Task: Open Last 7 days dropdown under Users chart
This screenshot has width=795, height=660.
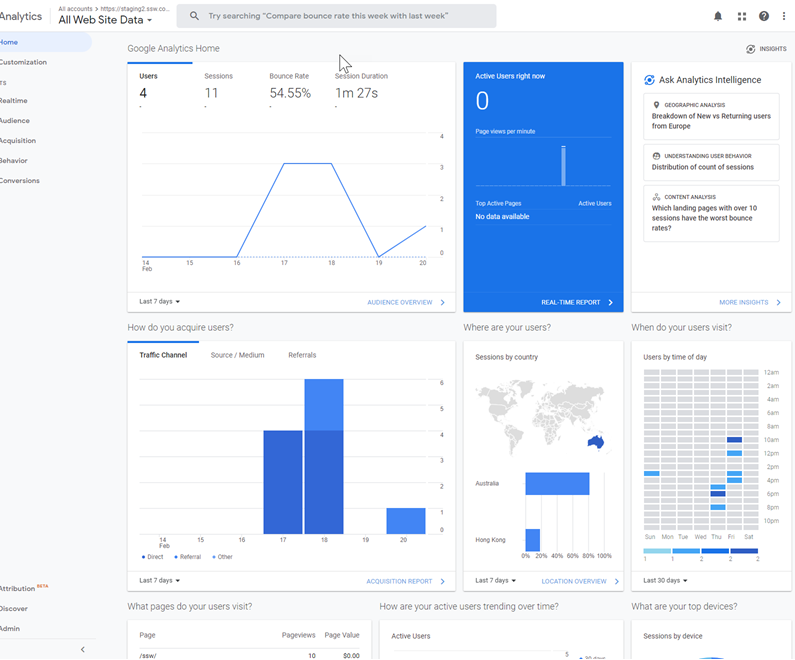Action: point(160,301)
